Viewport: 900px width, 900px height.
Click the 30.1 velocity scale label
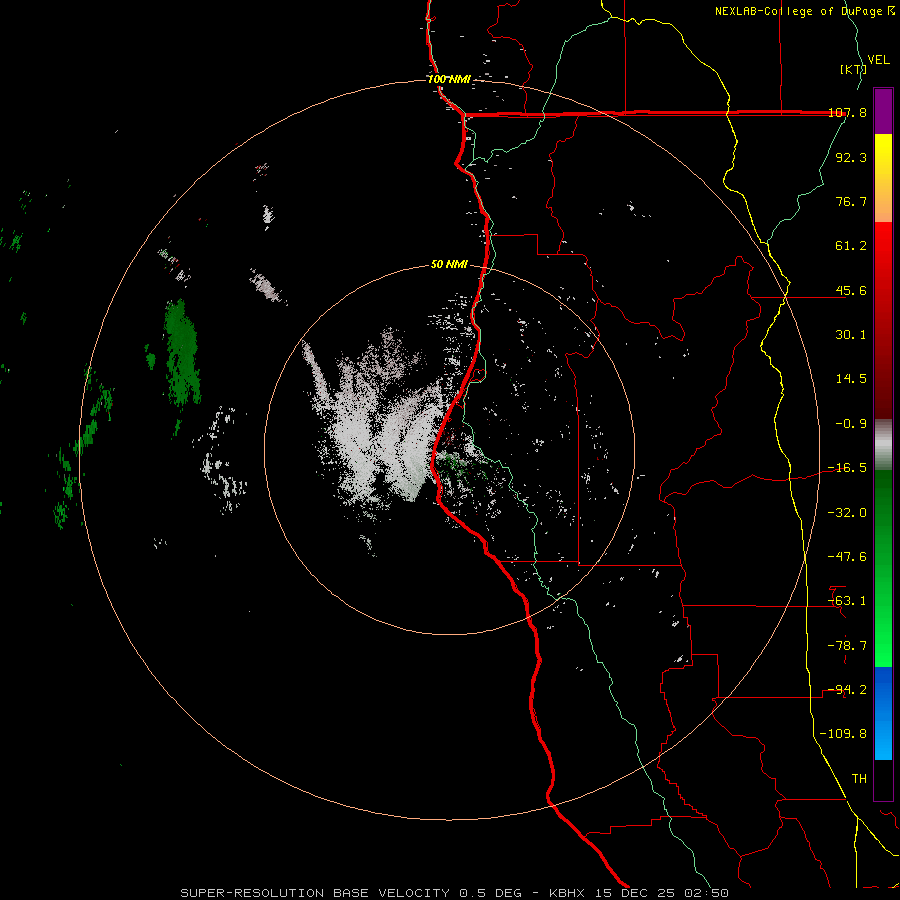(851, 335)
